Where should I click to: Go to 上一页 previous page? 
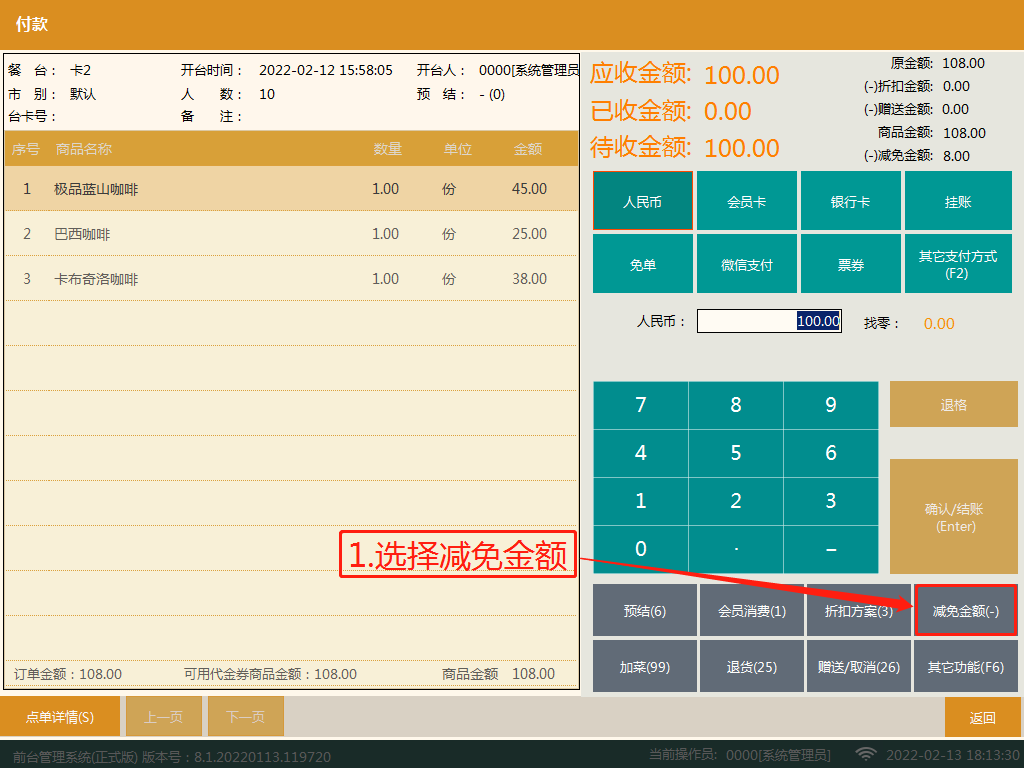(163, 716)
